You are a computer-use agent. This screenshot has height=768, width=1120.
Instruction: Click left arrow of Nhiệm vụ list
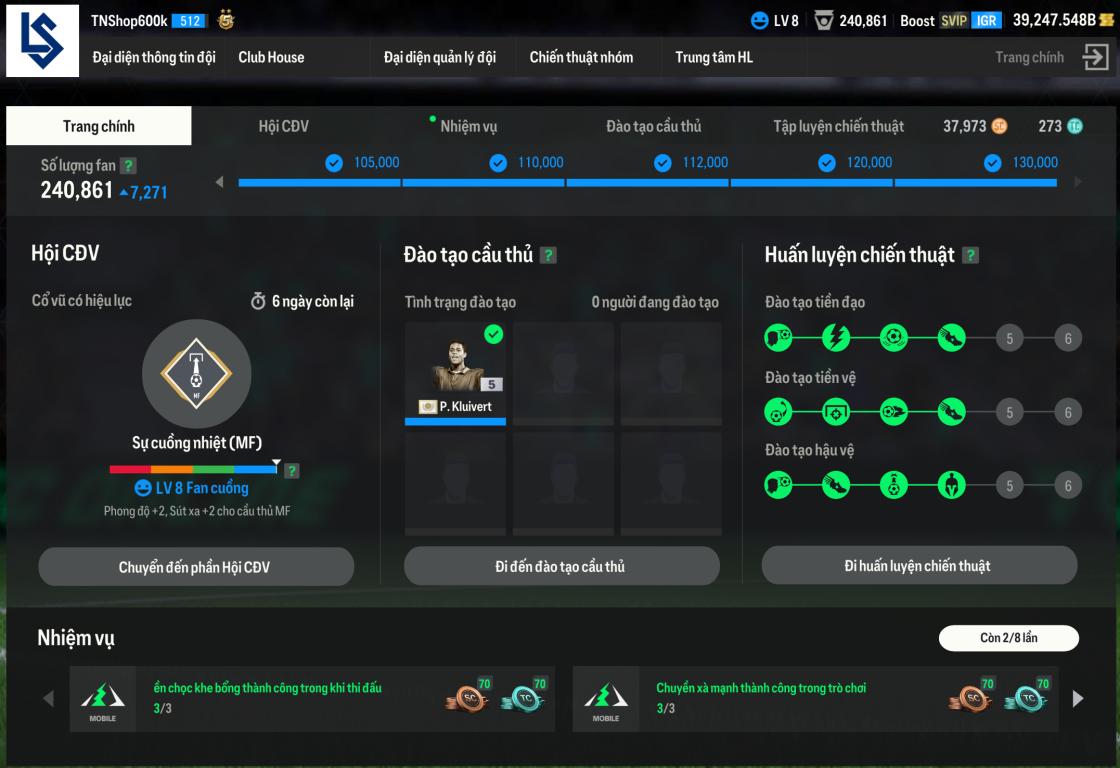(49, 699)
